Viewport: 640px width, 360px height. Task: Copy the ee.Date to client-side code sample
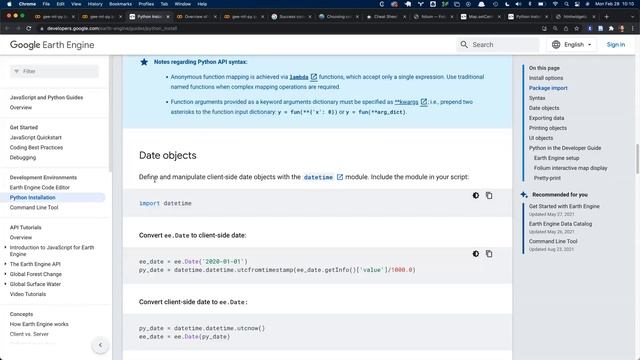[489, 254]
